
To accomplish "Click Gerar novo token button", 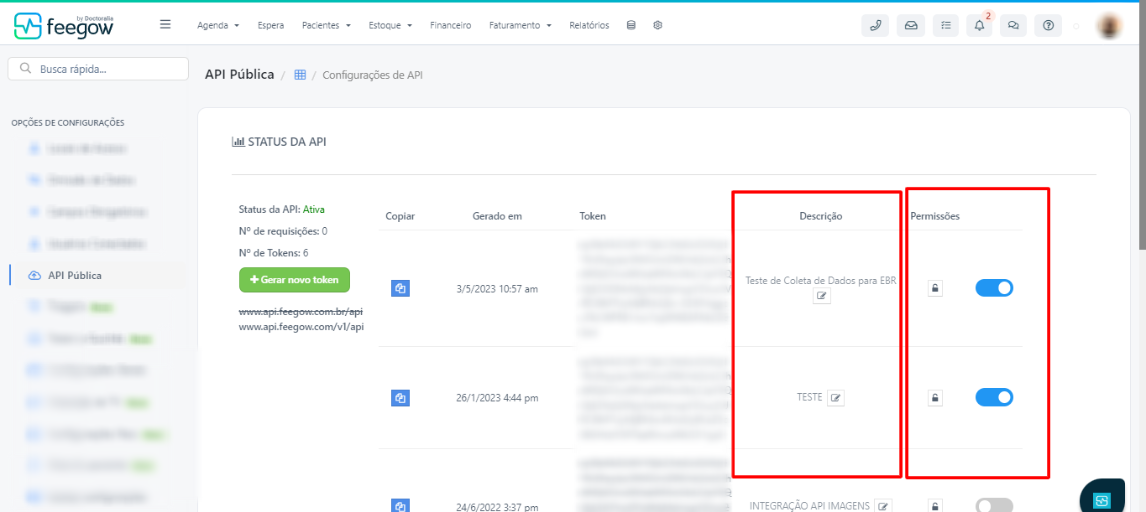I will tap(295, 280).
